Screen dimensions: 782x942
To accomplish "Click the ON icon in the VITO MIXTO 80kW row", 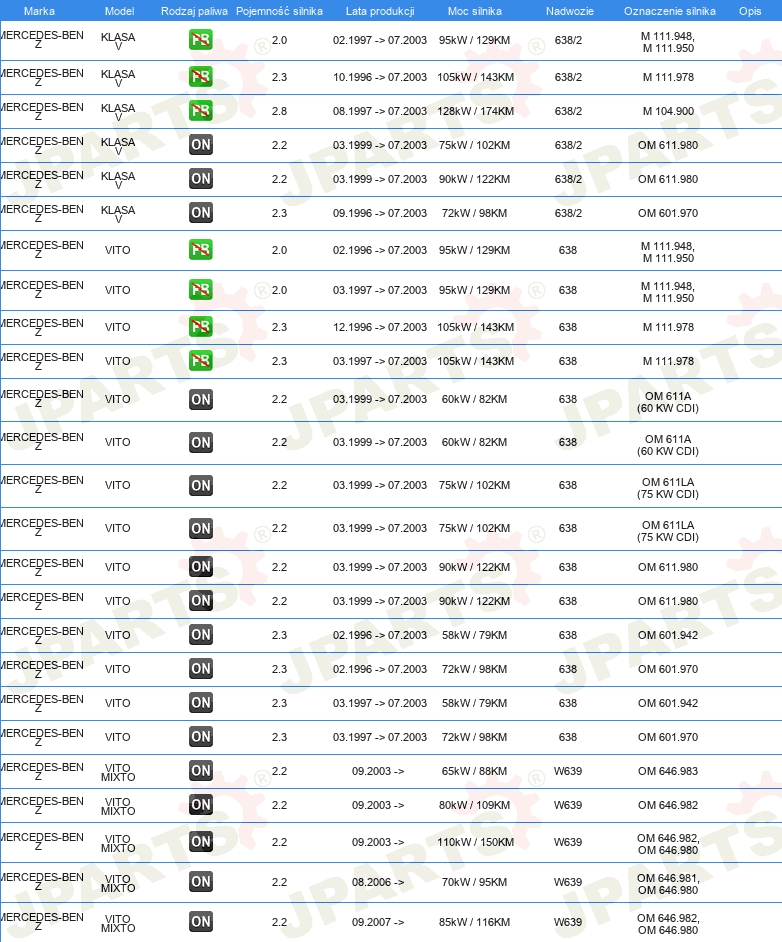I will tap(201, 805).
